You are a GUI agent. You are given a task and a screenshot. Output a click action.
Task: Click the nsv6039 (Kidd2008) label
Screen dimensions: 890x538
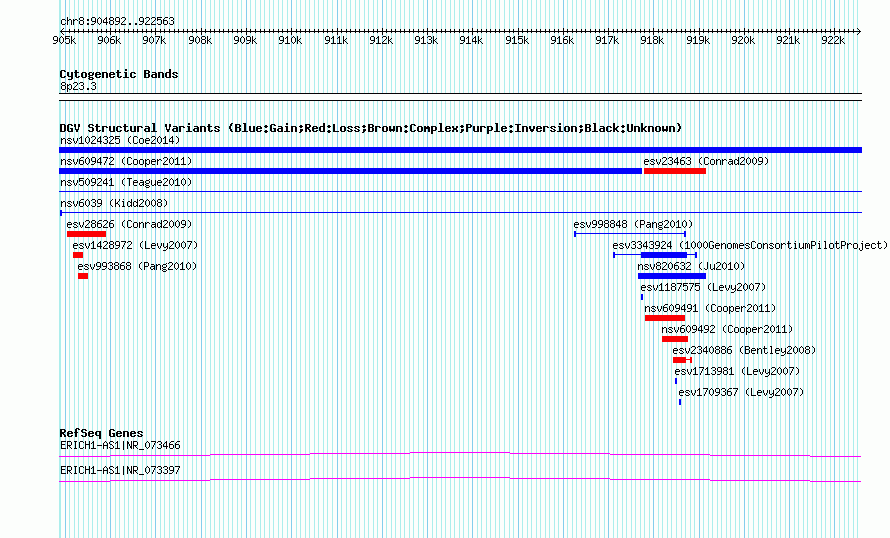coord(114,203)
